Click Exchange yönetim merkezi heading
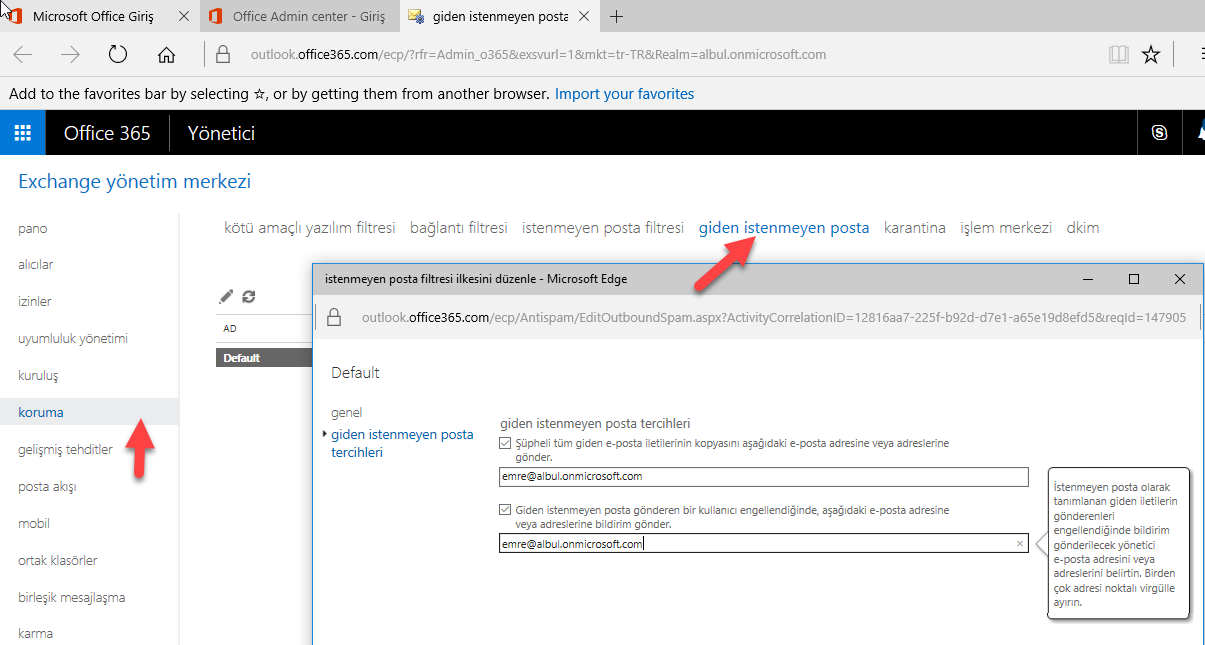Image resolution: width=1205 pixels, height=645 pixels. tap(135, 182)
